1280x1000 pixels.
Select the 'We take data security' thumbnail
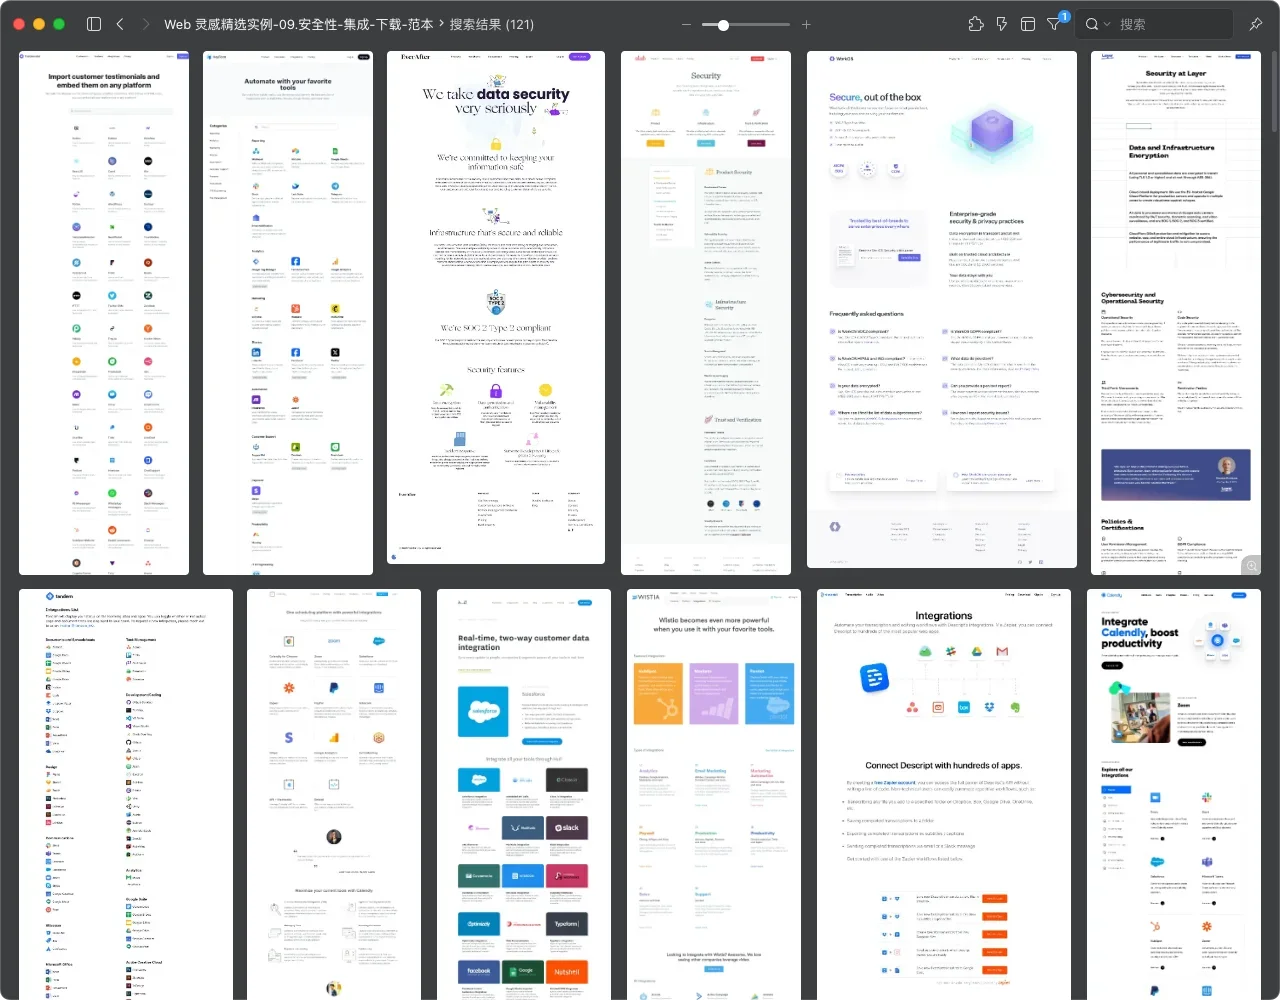click(496, 308)
